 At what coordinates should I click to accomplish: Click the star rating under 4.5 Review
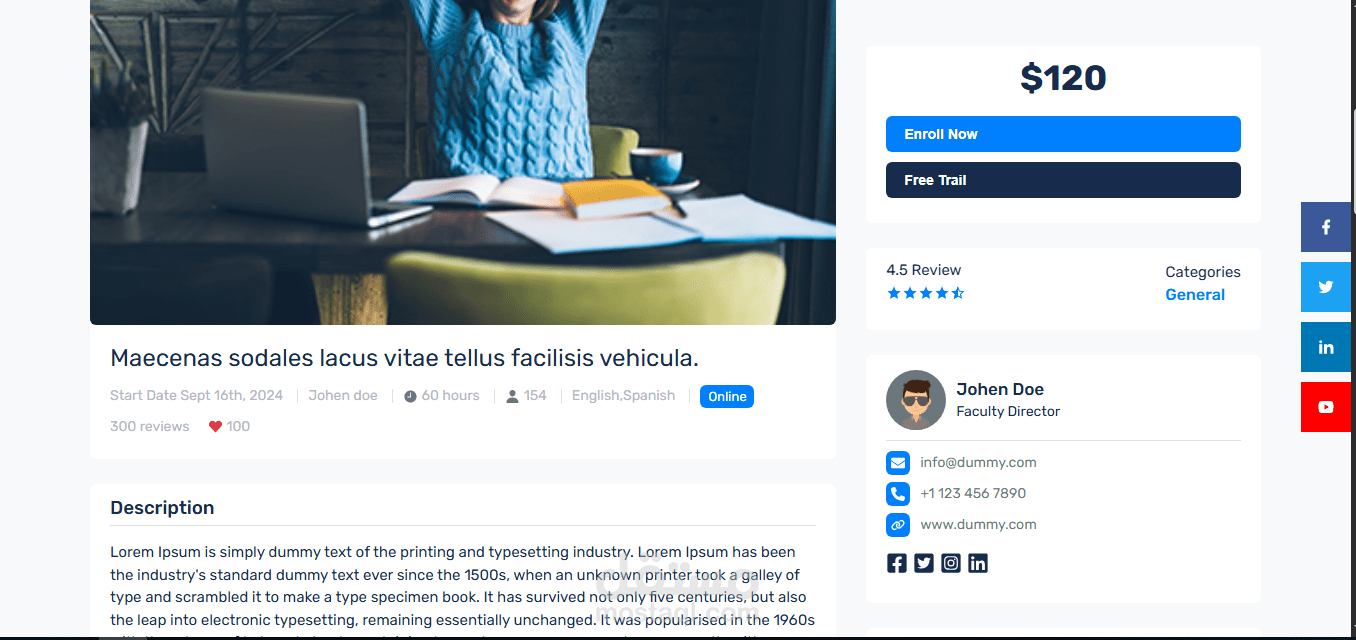click(x=925, y=293)
